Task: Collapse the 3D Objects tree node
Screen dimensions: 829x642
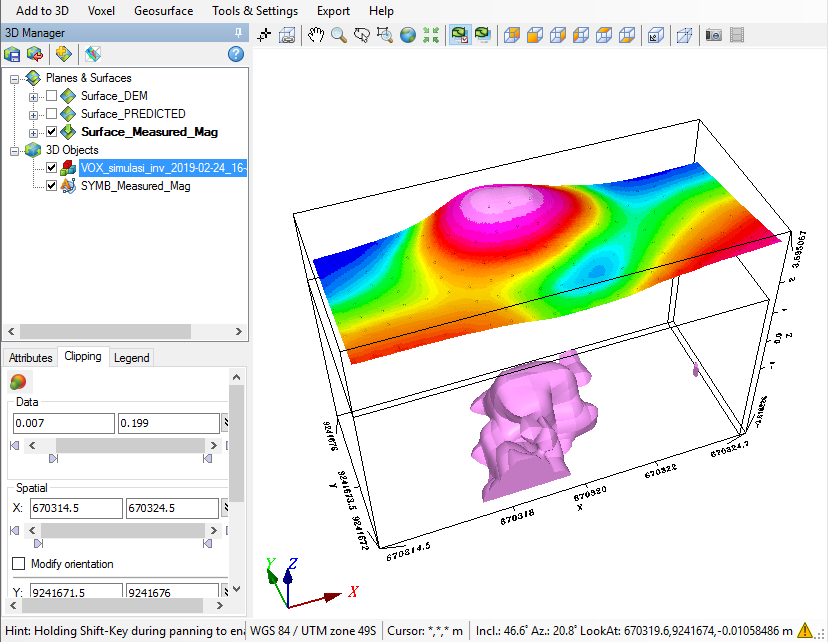Action: pyautogui.click(x=15, y=150)
